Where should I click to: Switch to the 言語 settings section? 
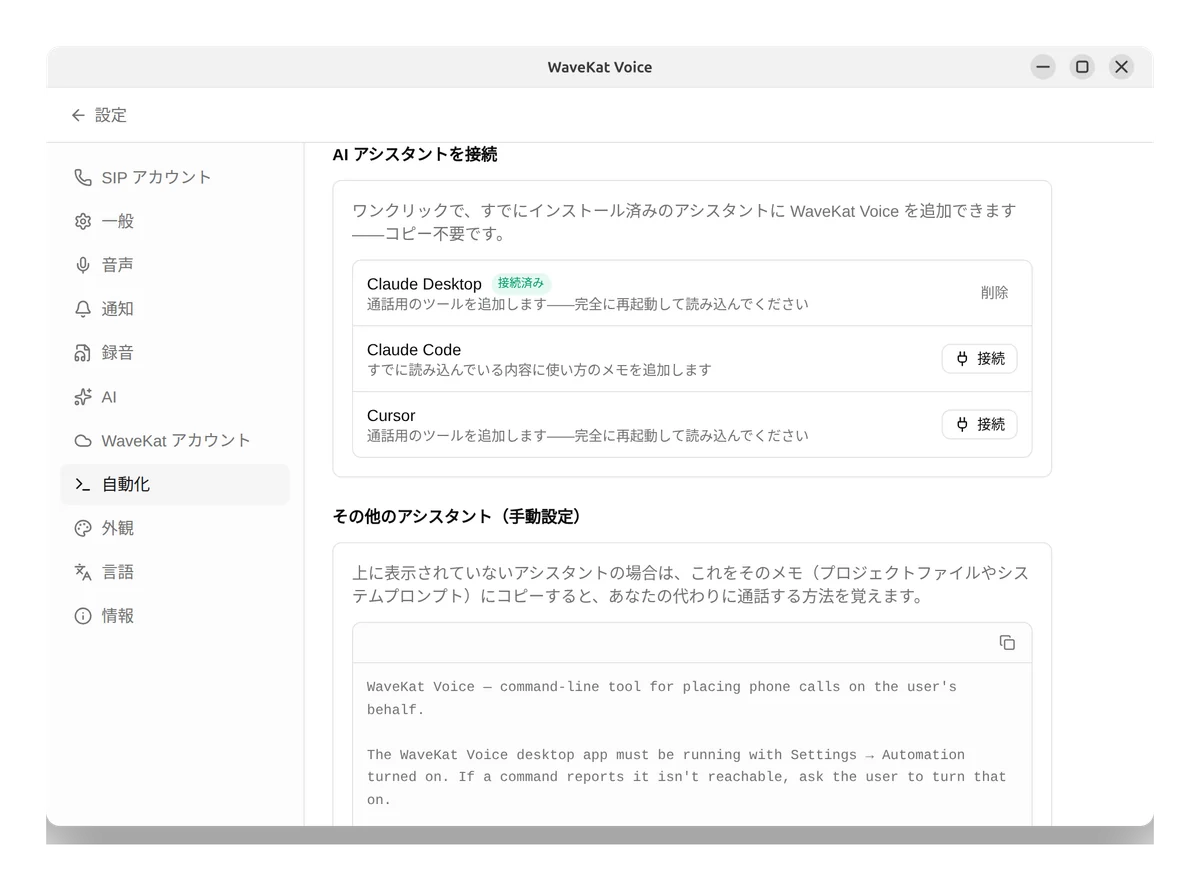(175, 572)
